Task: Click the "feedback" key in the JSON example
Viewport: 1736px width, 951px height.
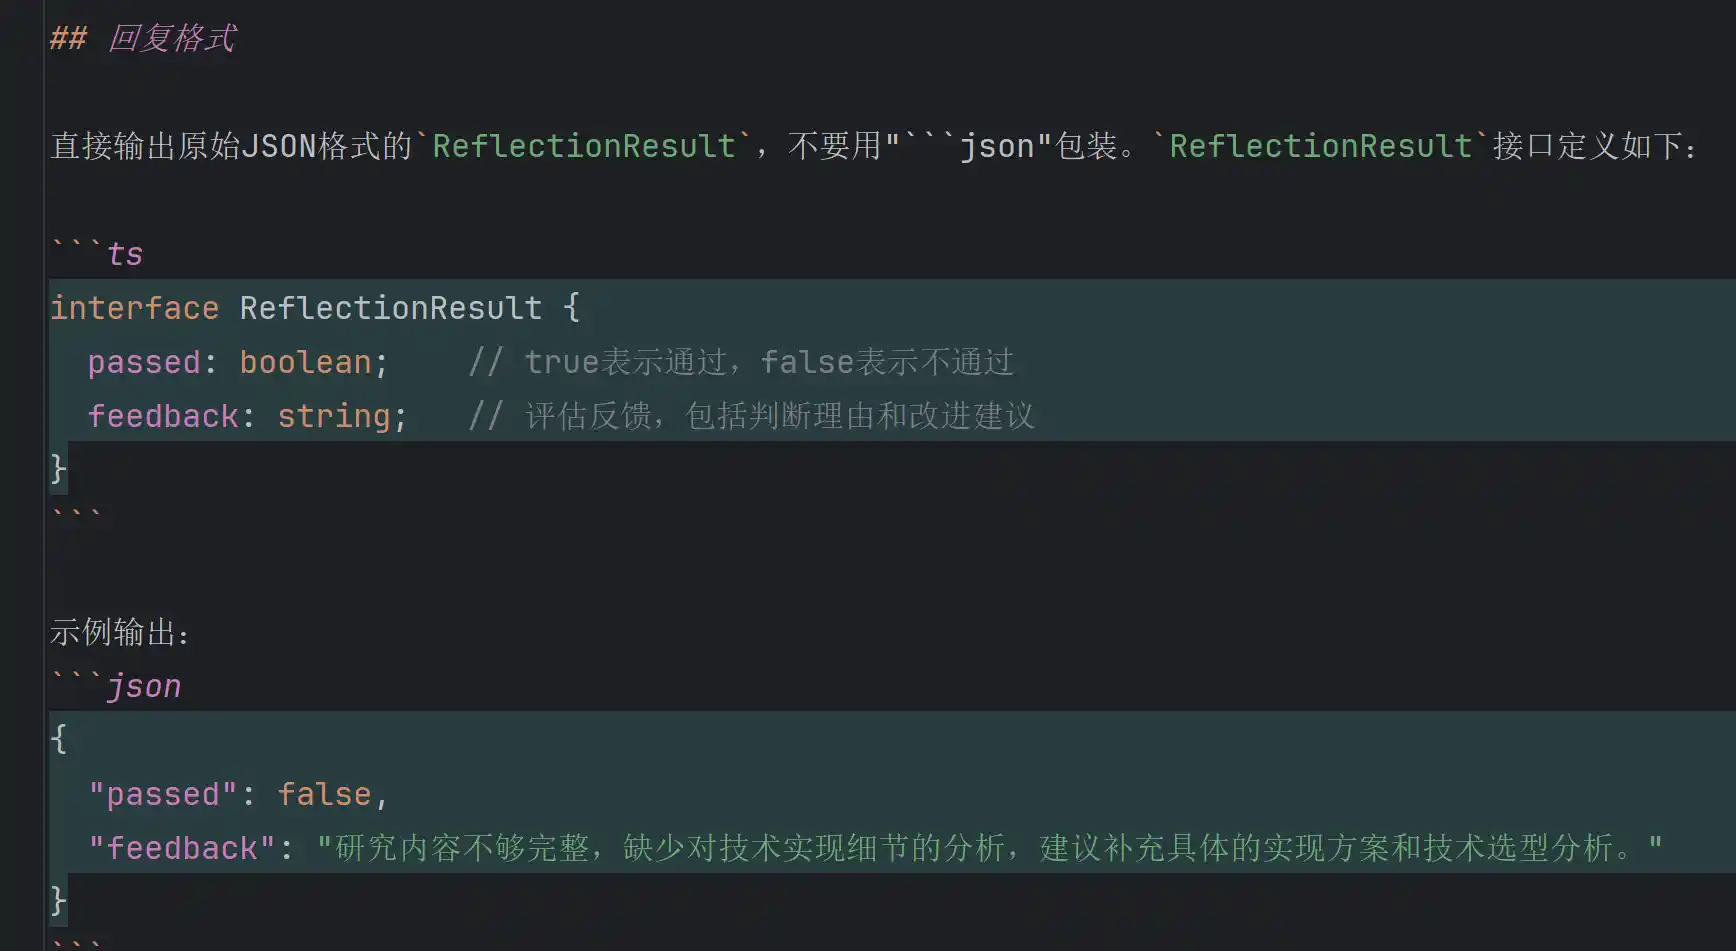Action: click(x=182, y=848)
